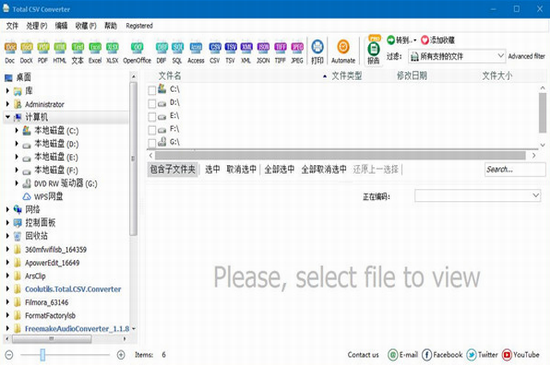Open the 文件 menu

coord(12,26)
